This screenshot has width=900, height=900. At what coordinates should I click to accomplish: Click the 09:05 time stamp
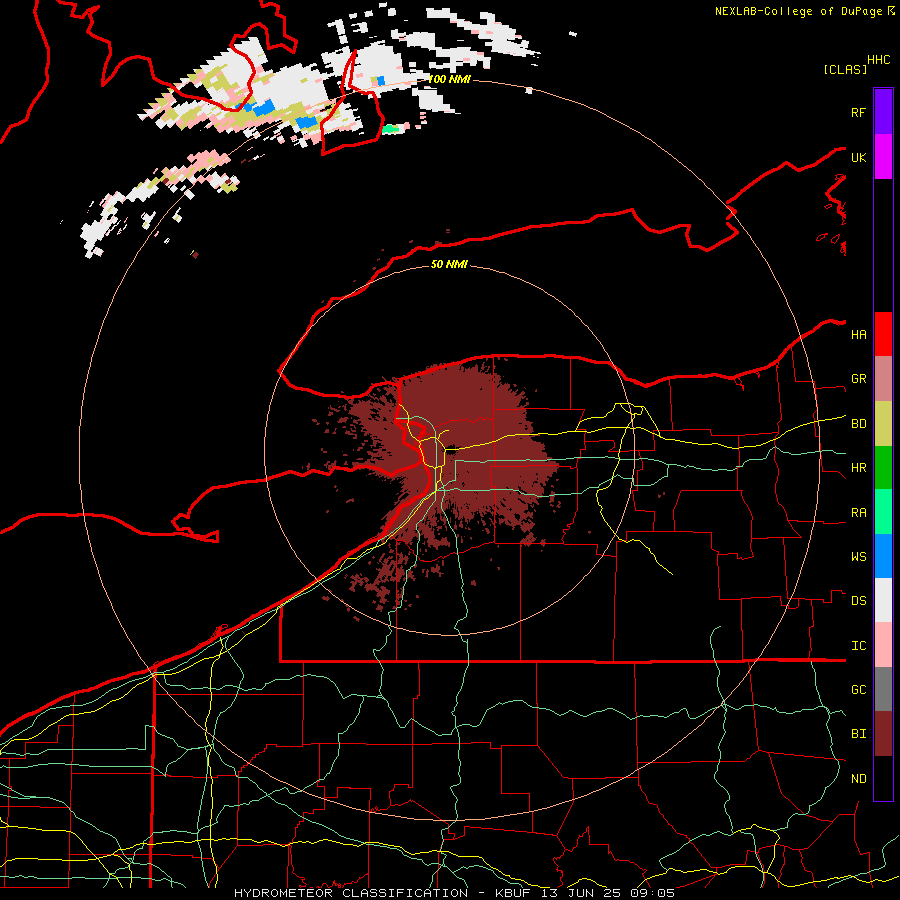(654, 893)
